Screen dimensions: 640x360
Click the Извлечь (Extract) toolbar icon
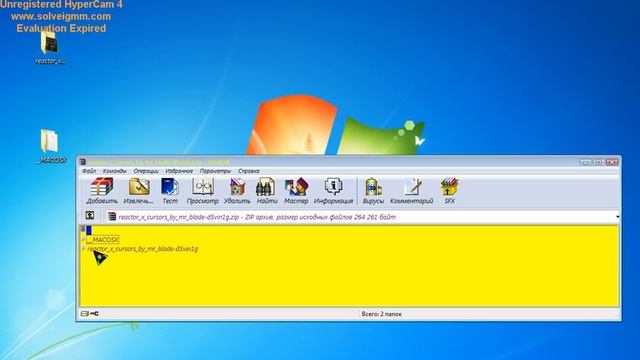click(x=139, y=191)
